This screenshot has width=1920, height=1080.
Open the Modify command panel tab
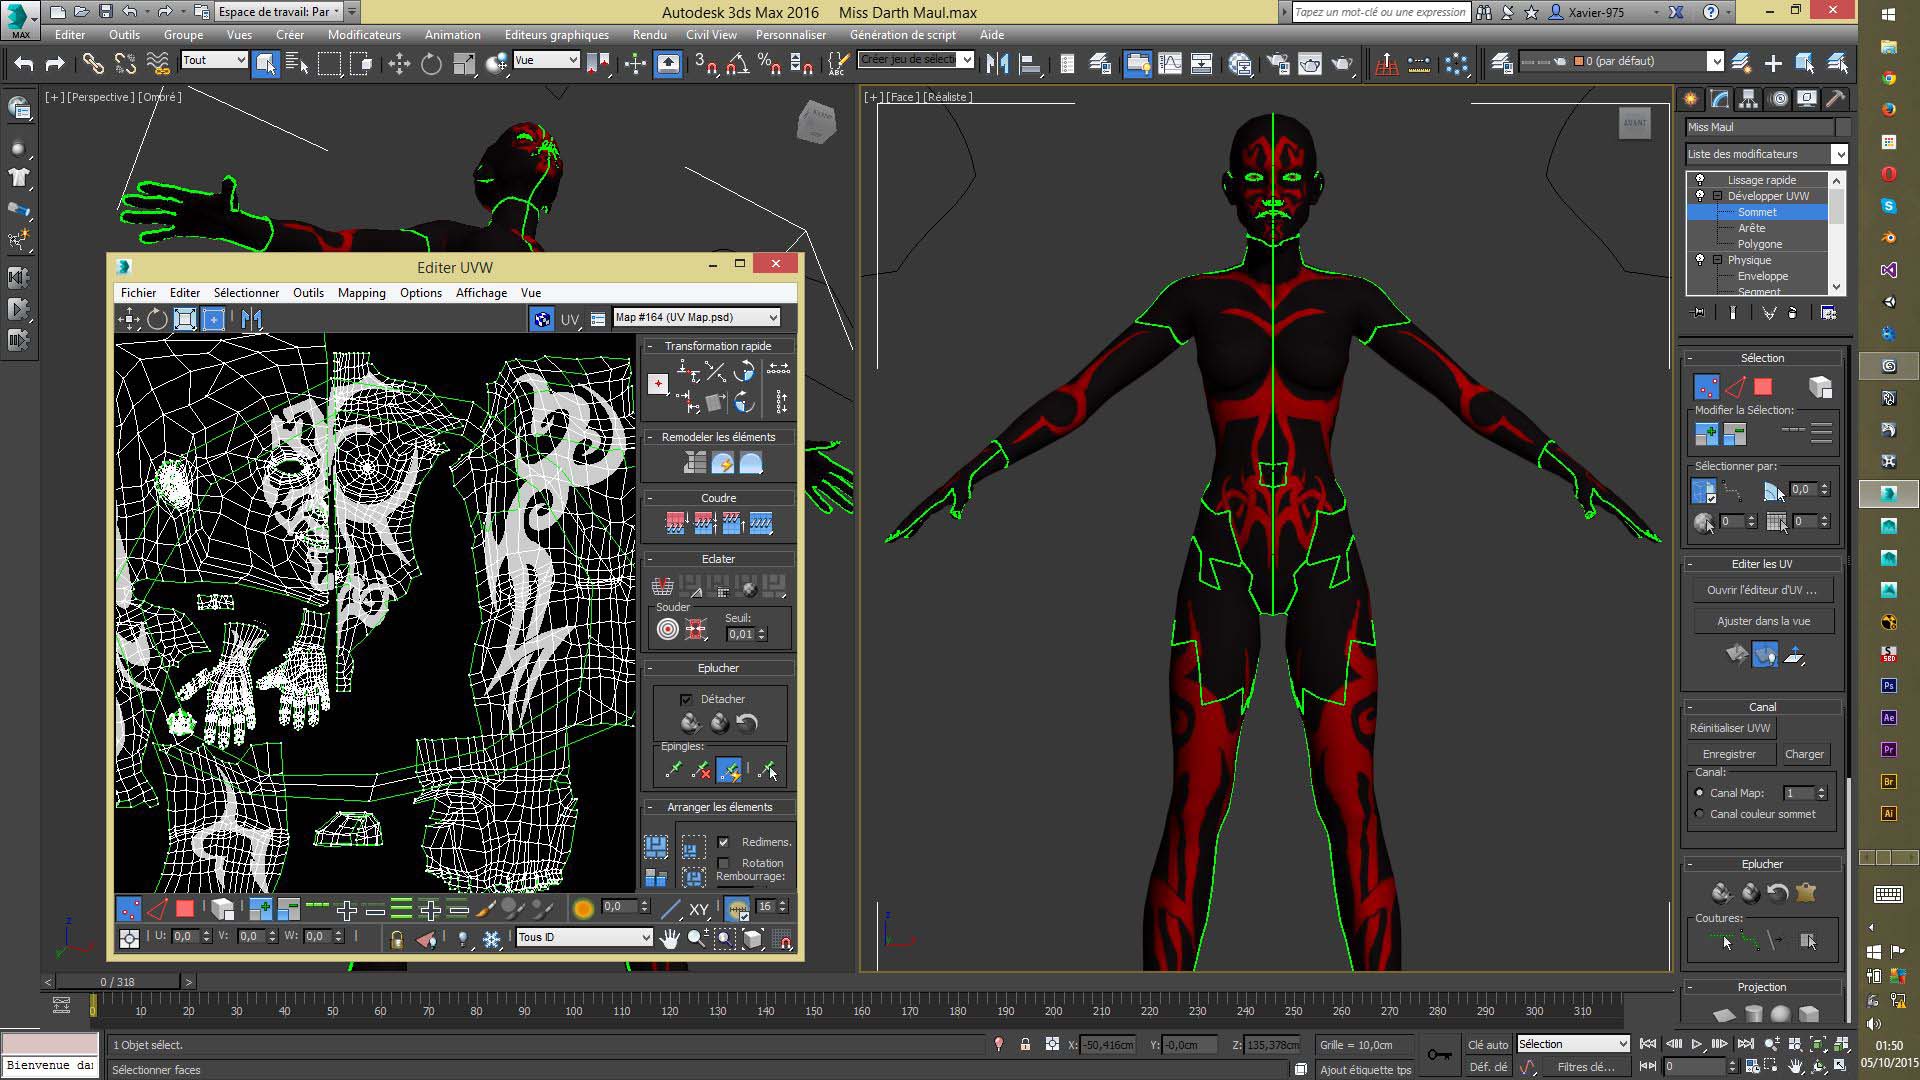[x=1719, y=99]
